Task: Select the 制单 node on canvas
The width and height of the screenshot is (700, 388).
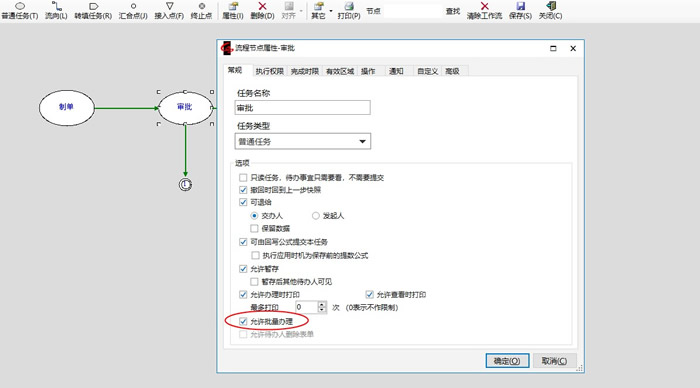Action: pyautogui.click(x=67, y=108)
